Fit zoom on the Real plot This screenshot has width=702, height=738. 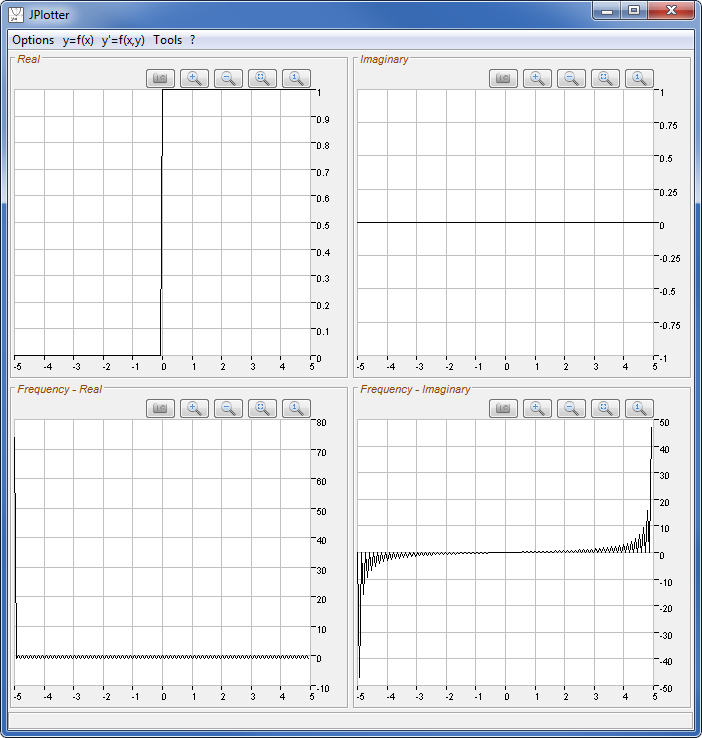click(263, 78)
